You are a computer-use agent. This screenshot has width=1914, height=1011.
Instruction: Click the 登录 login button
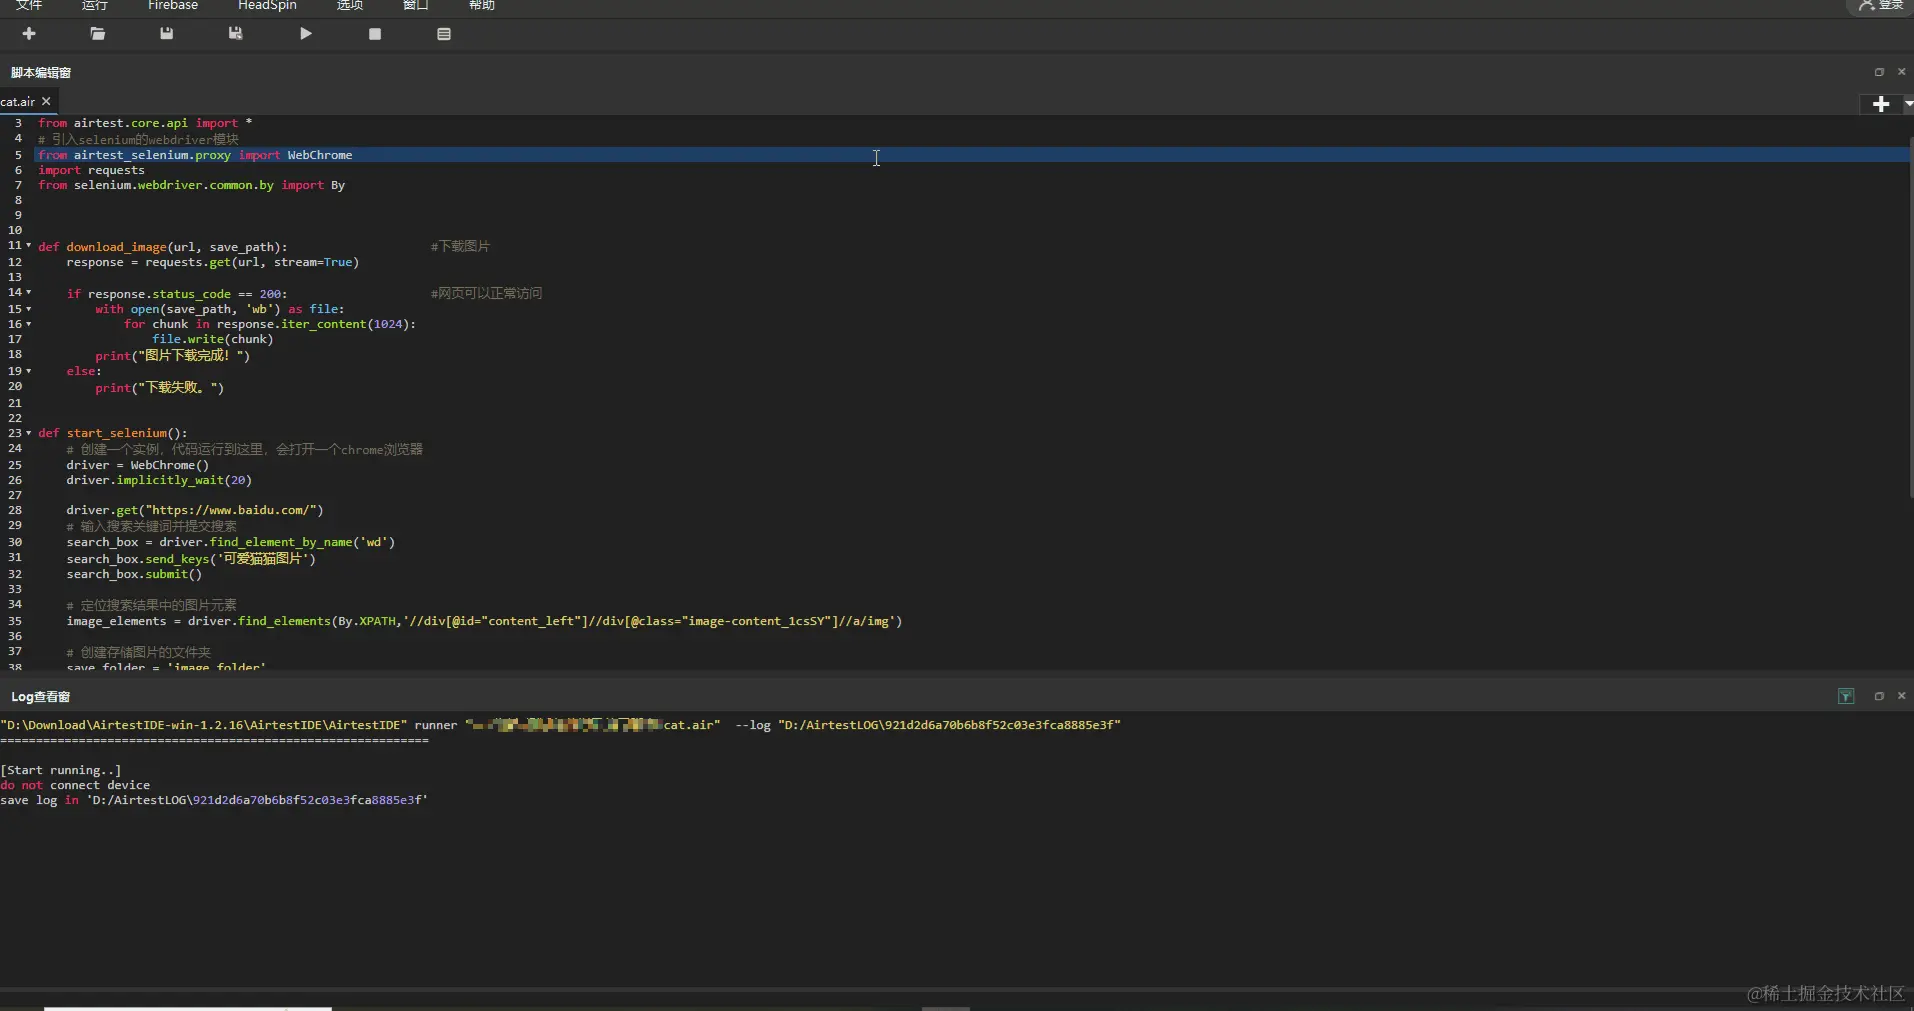pos(1881,5)
